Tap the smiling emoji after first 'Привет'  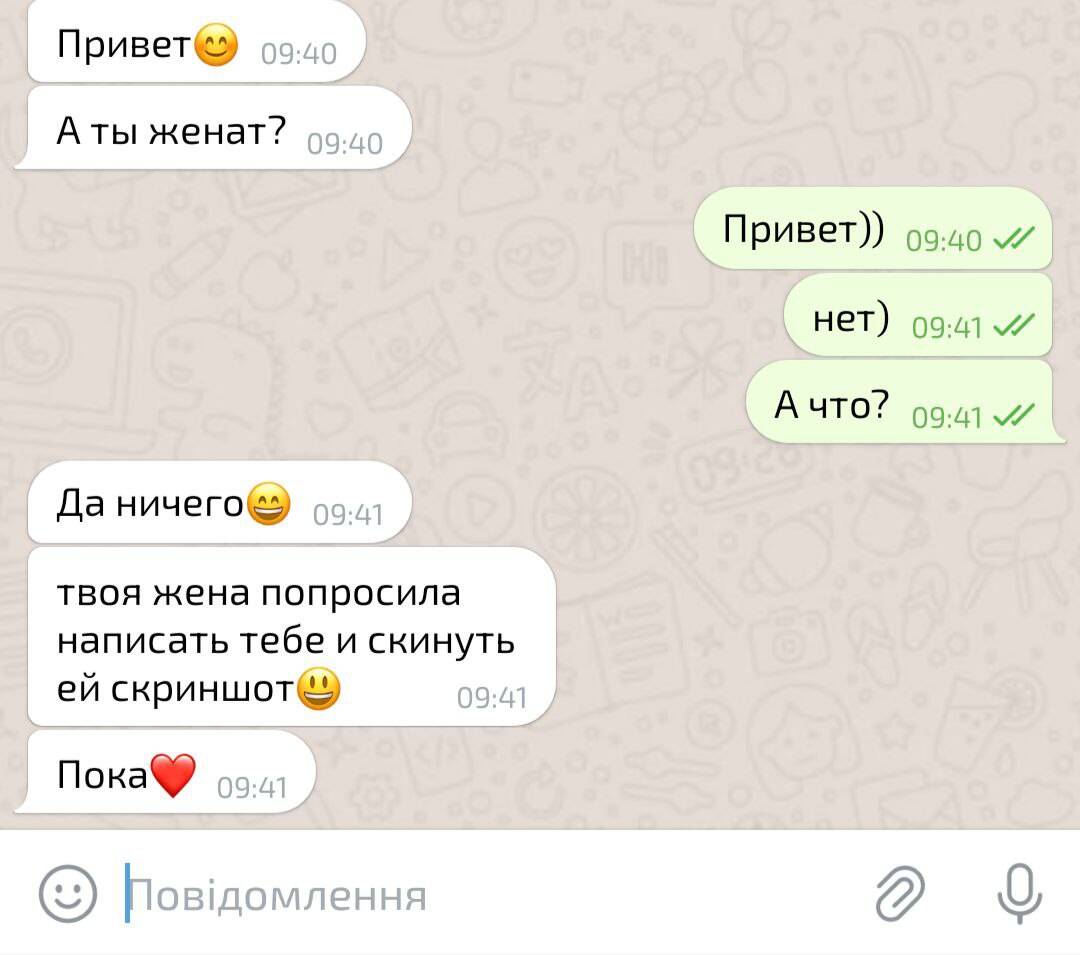(216, 45)
